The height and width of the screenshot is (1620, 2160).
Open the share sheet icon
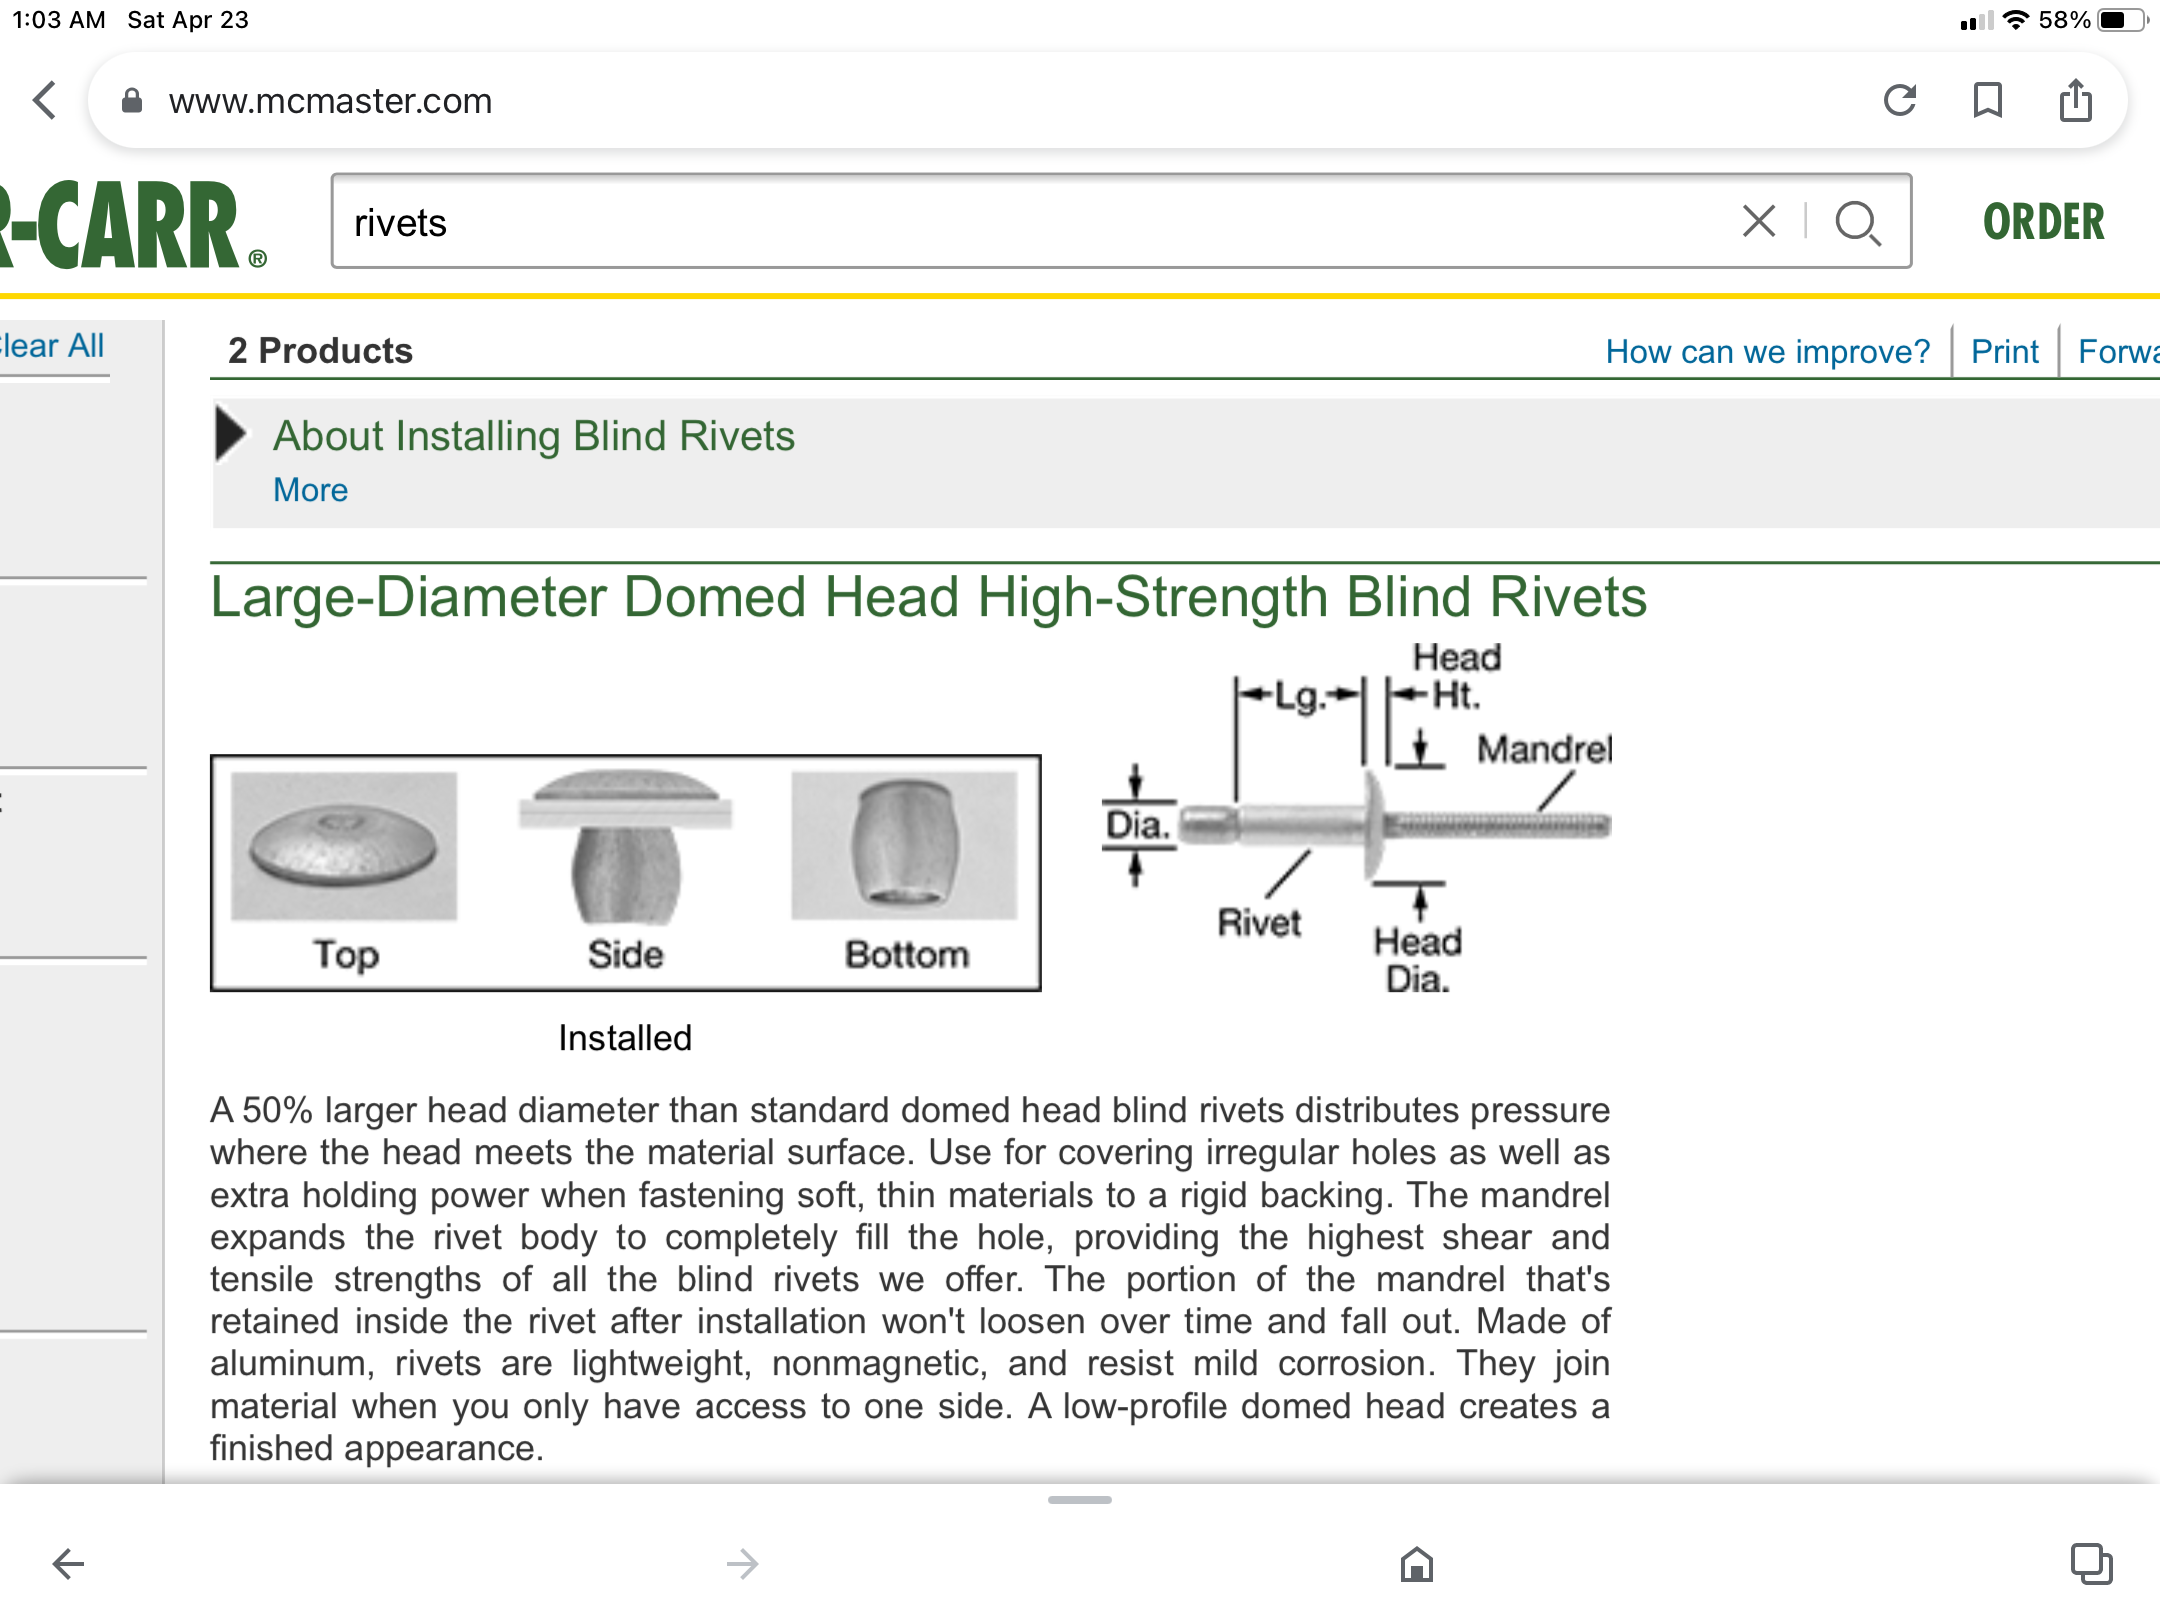[2075, 100]
